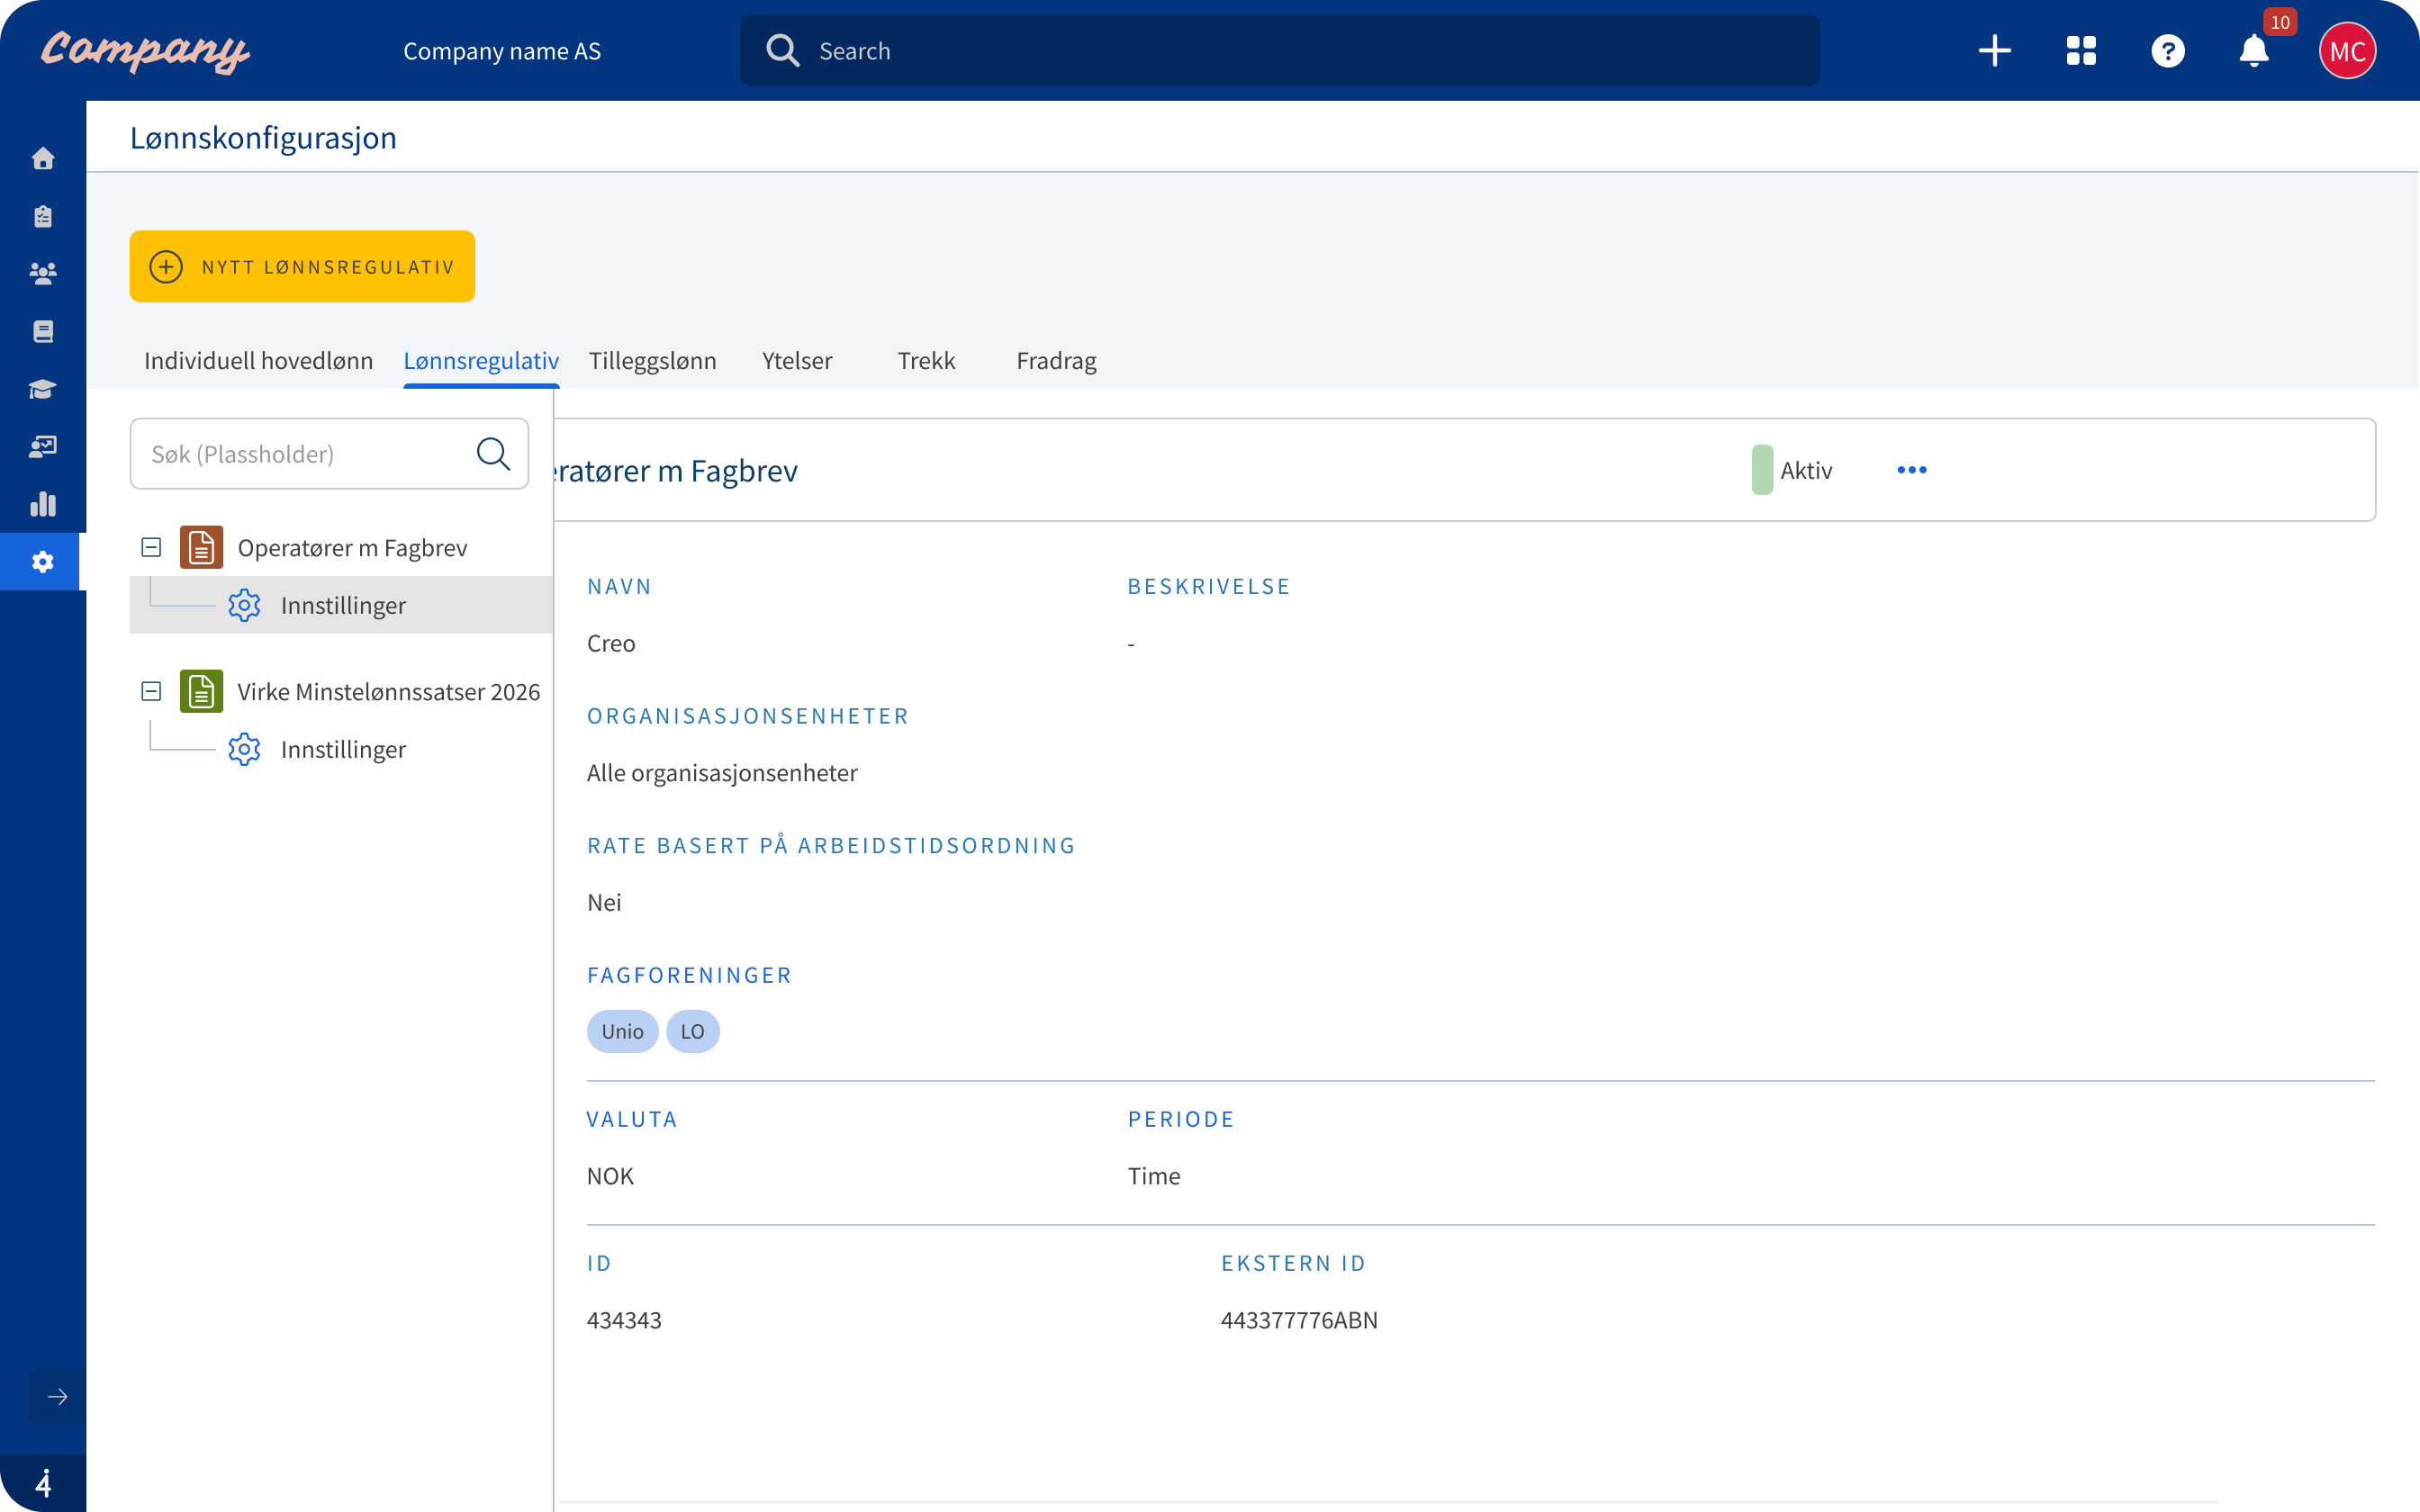
Task: Click the Nytt lønnsregulativ button
Action: click(302, 266)
